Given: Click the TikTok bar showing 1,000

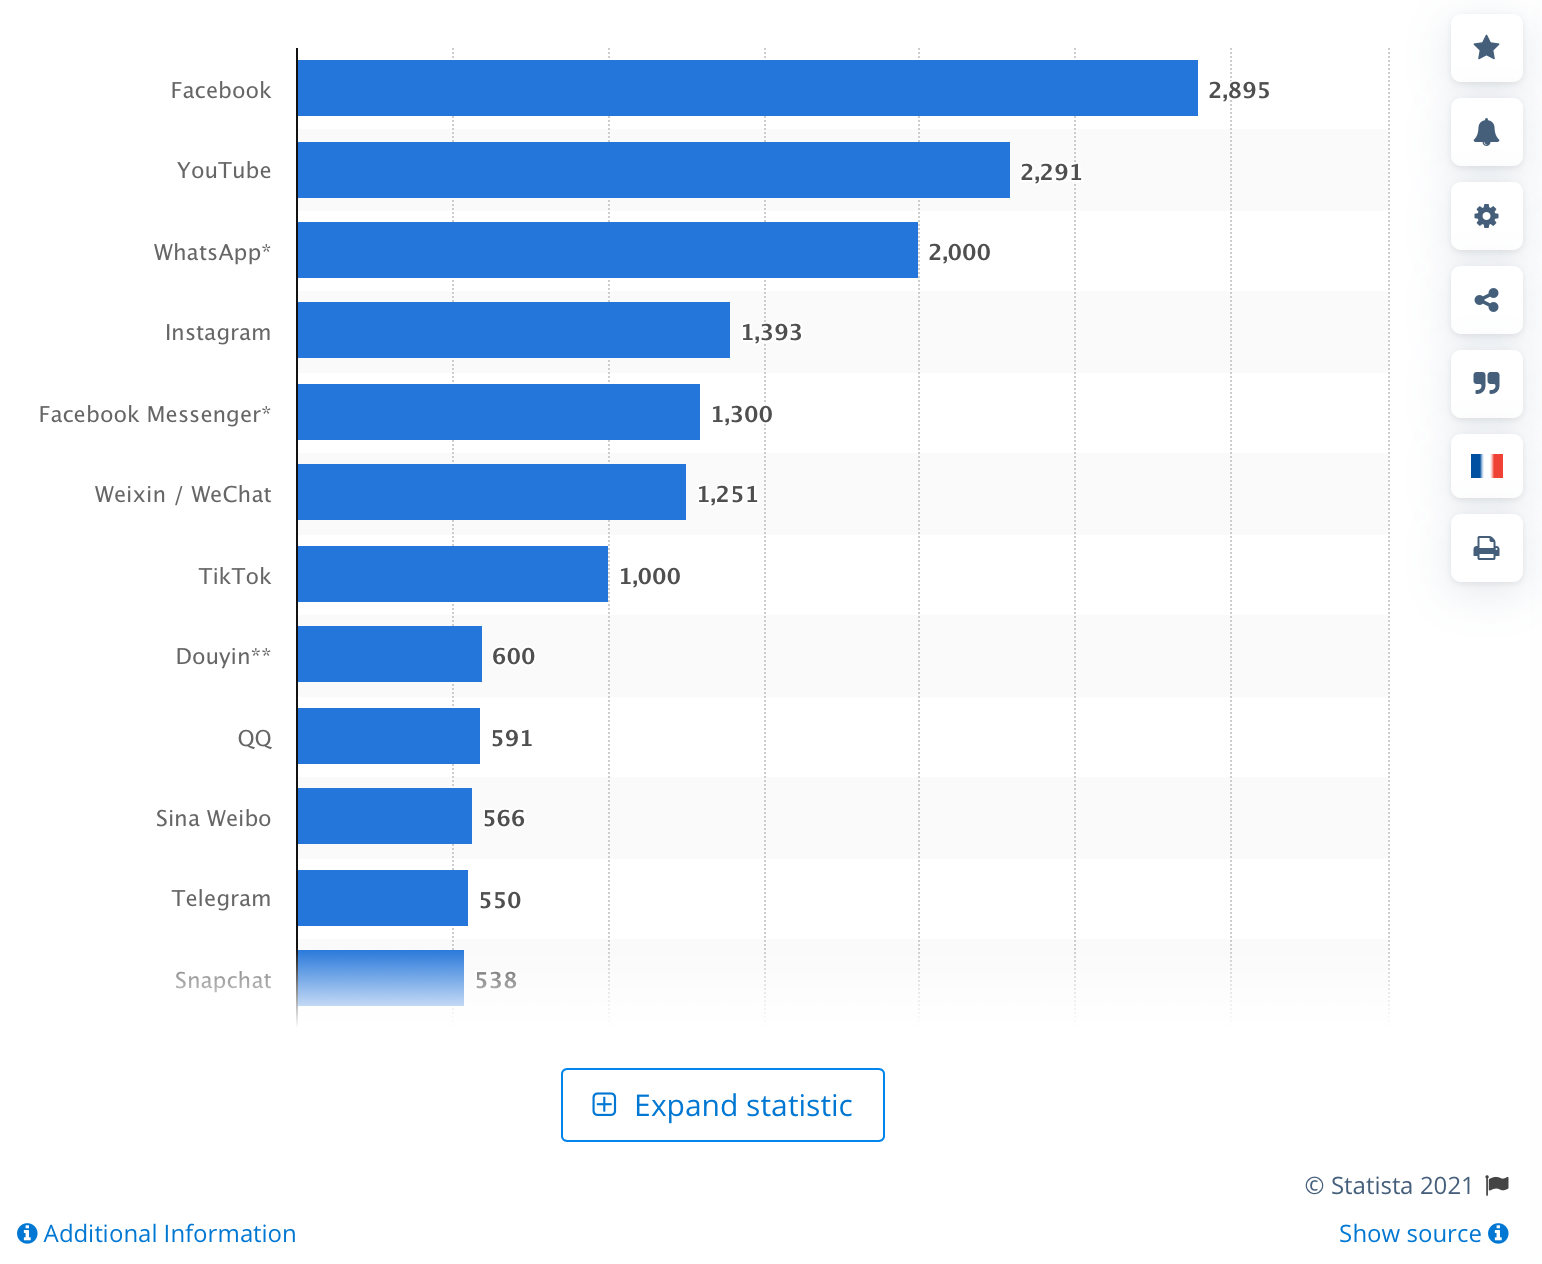Looking at the screenshot, I should pos(452,574).
